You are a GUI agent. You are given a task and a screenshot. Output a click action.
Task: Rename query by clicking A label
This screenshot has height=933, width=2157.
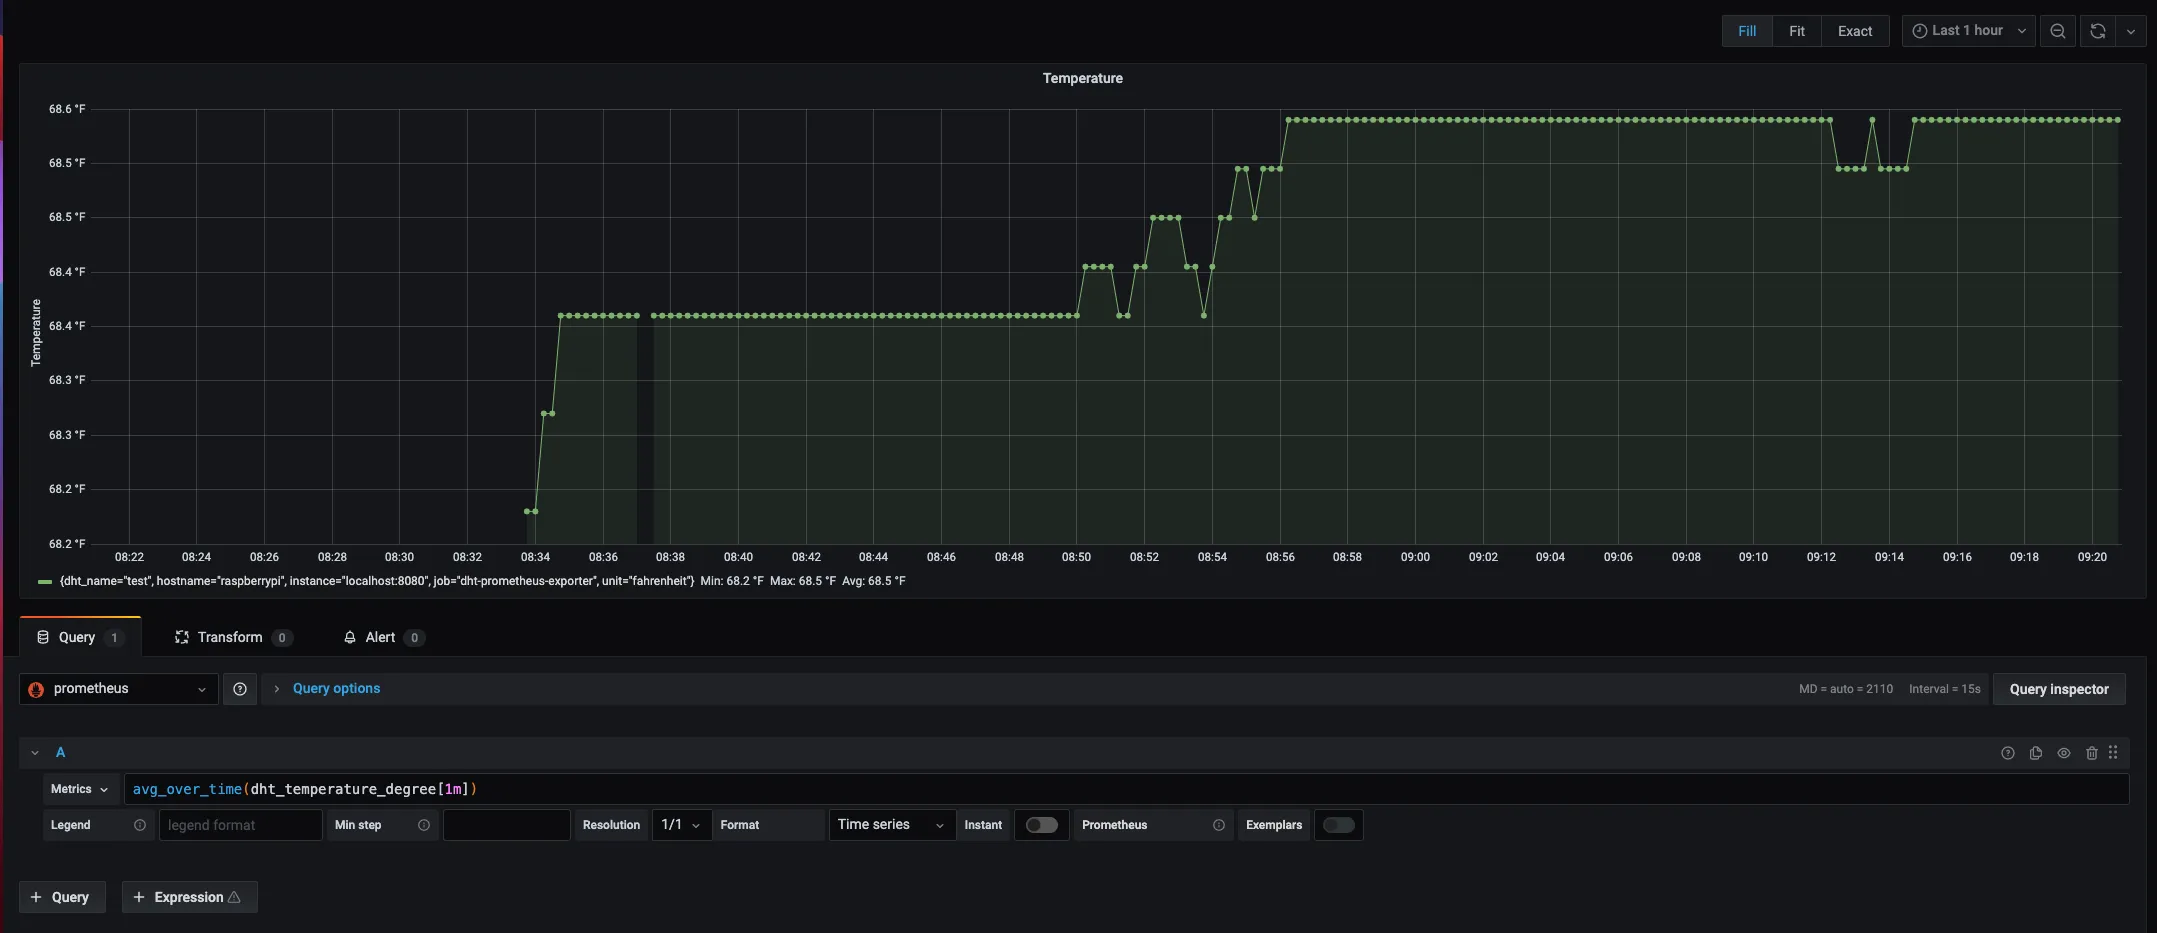tap(60, 753)
